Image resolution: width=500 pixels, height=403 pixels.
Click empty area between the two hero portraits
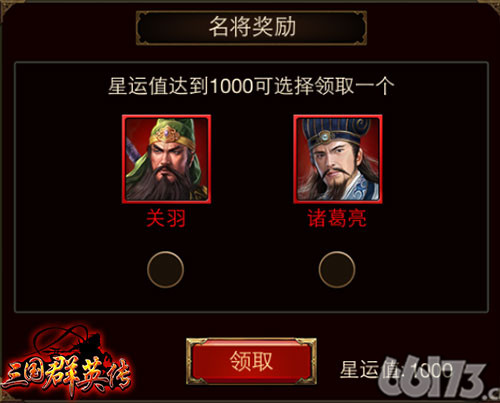[x=252, y=159]
